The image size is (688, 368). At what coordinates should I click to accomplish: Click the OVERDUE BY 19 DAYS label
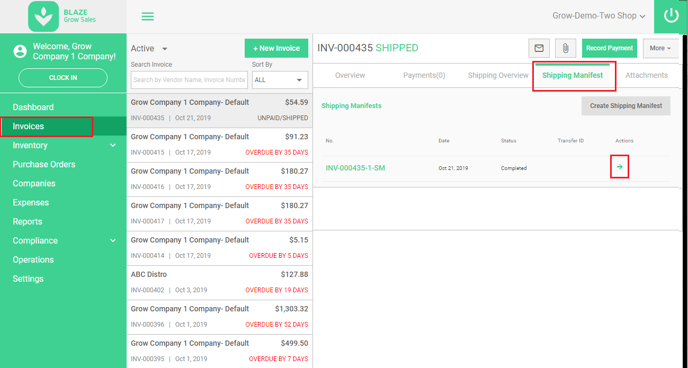pos(276,290)
